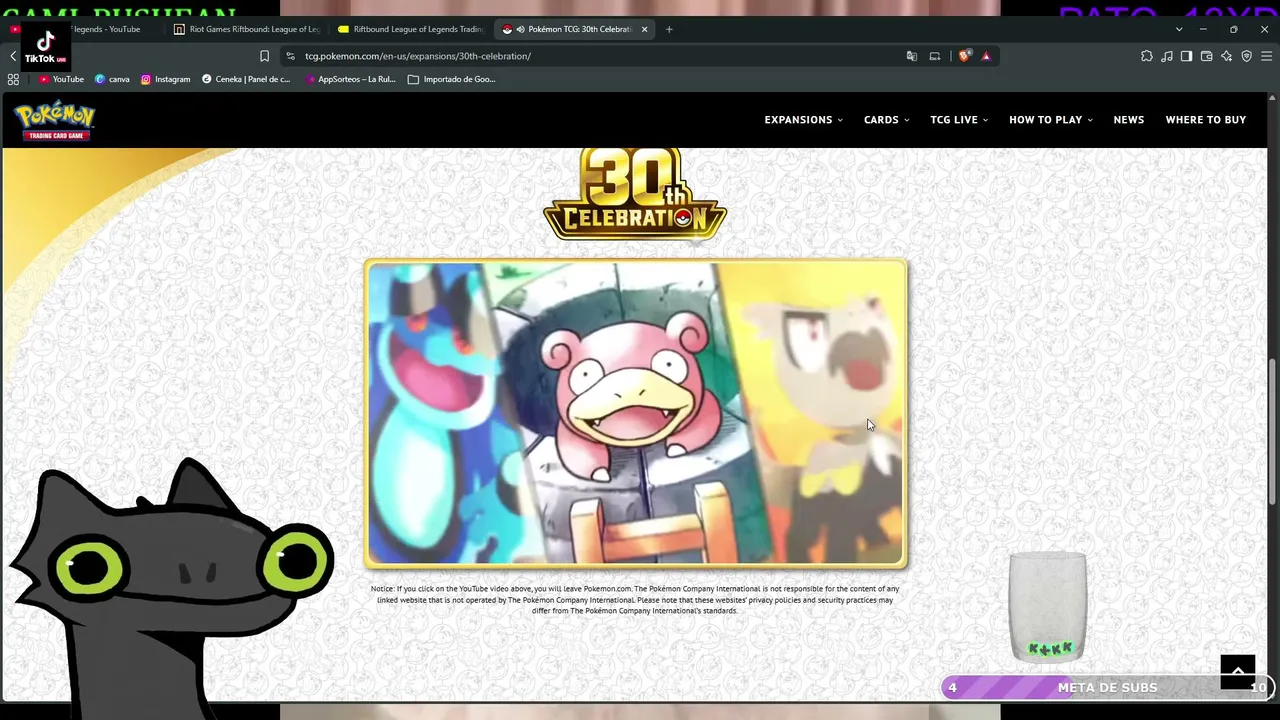
Task: Click the cast/screen icon in the address bar
Action: tap(935, 56)
